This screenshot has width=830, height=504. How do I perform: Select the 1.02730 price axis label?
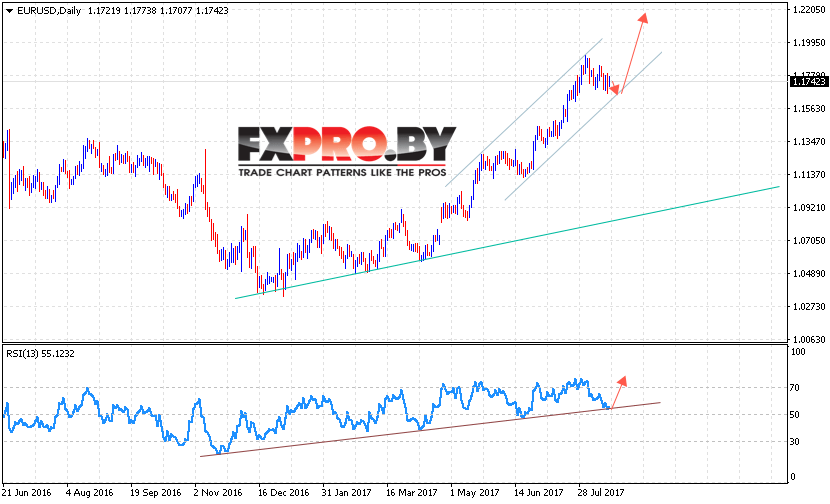pos(809,307)
